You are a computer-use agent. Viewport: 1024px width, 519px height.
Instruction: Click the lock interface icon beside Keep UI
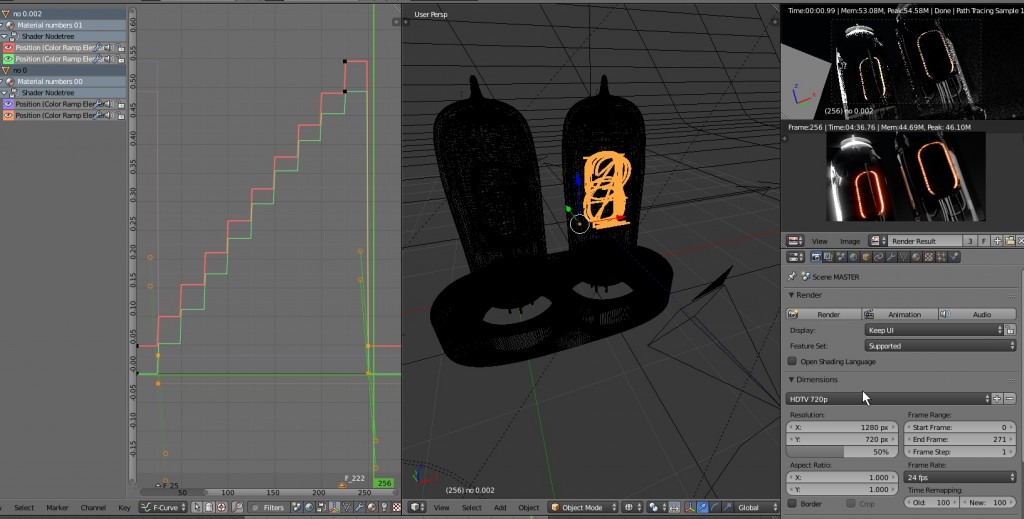[1010, 330]
